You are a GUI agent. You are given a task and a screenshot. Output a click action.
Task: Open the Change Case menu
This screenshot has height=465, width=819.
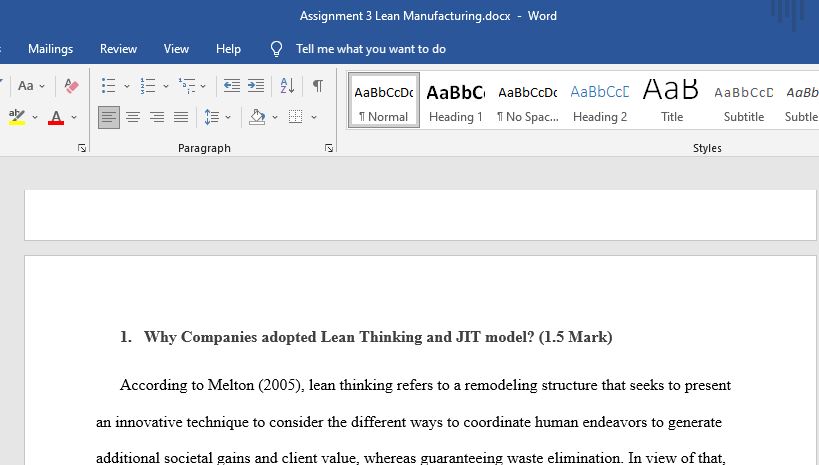click(x=31, y=86)
